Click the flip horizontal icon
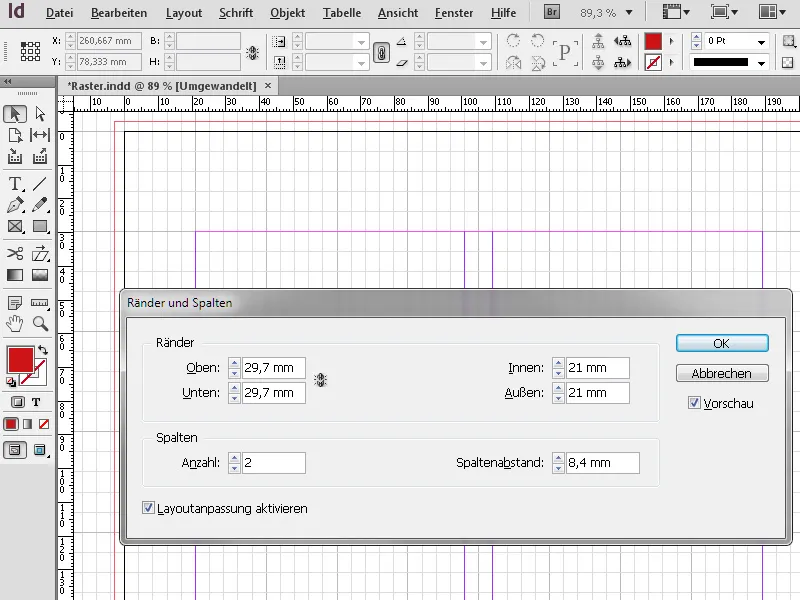The image size is (800, 600). (513, 63)
